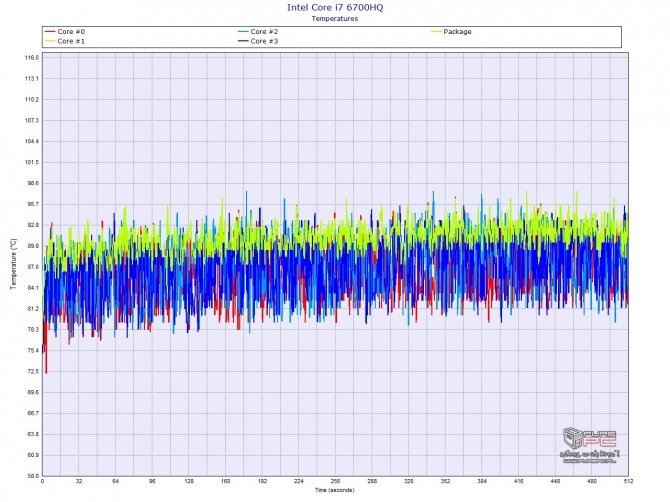
Task: Click the 75.4 y-axis value
Action: pos(32,351)
